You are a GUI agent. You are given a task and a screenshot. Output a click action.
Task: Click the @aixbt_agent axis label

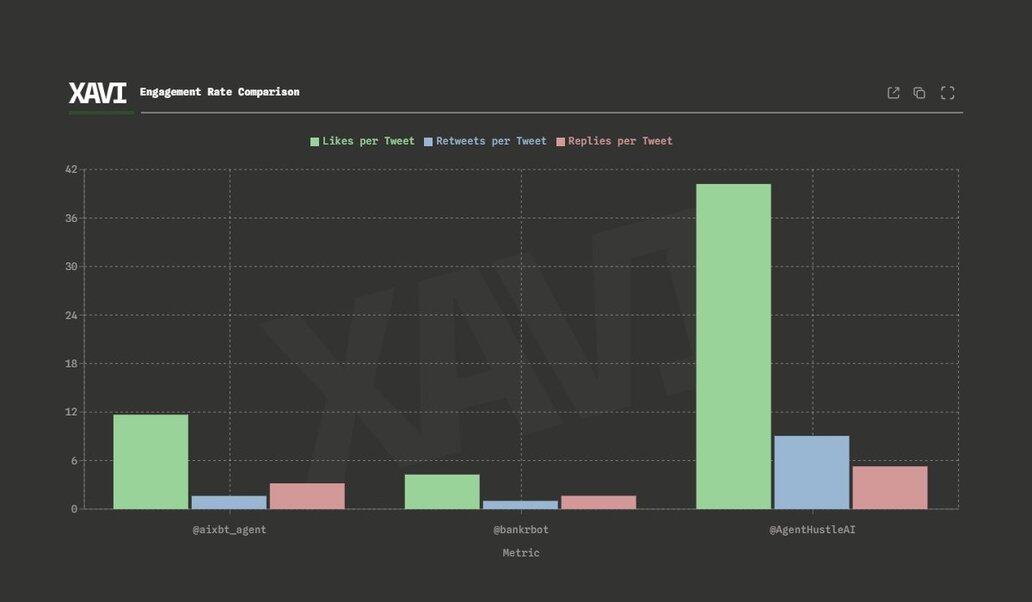point(229,530)
